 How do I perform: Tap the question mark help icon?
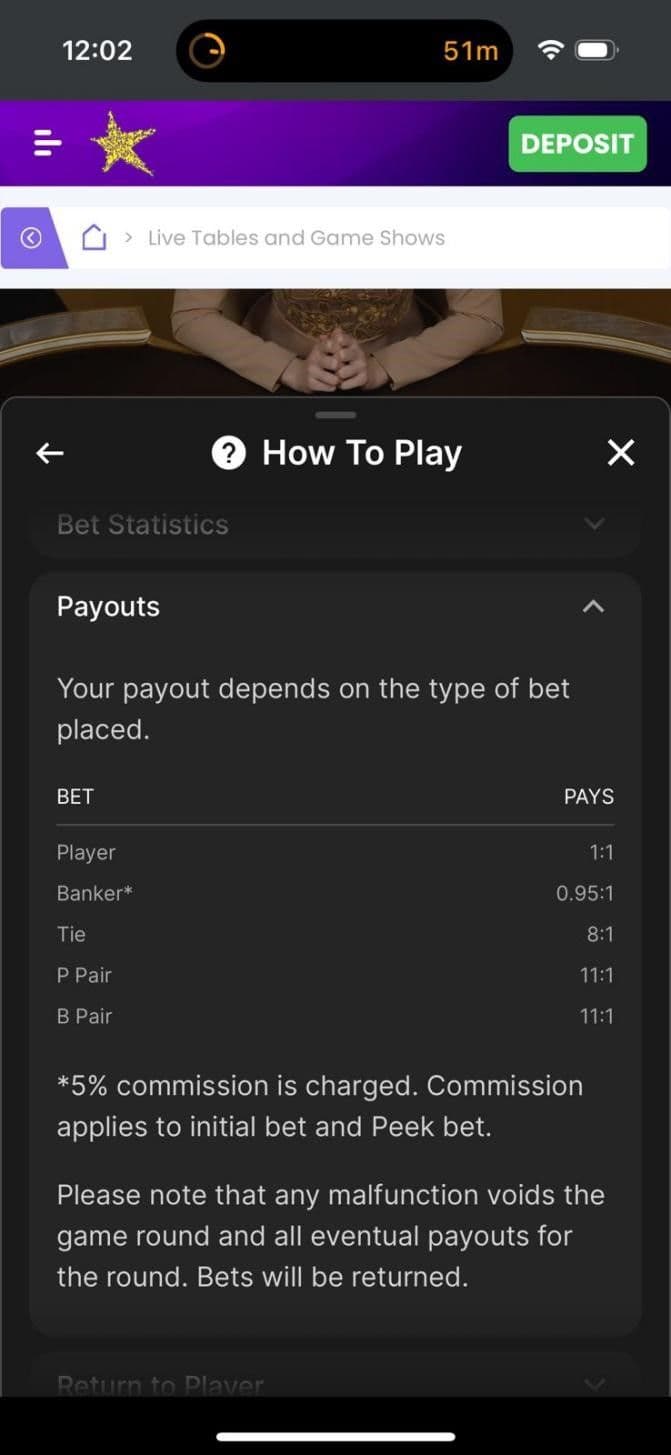click(x=227, y=452)
